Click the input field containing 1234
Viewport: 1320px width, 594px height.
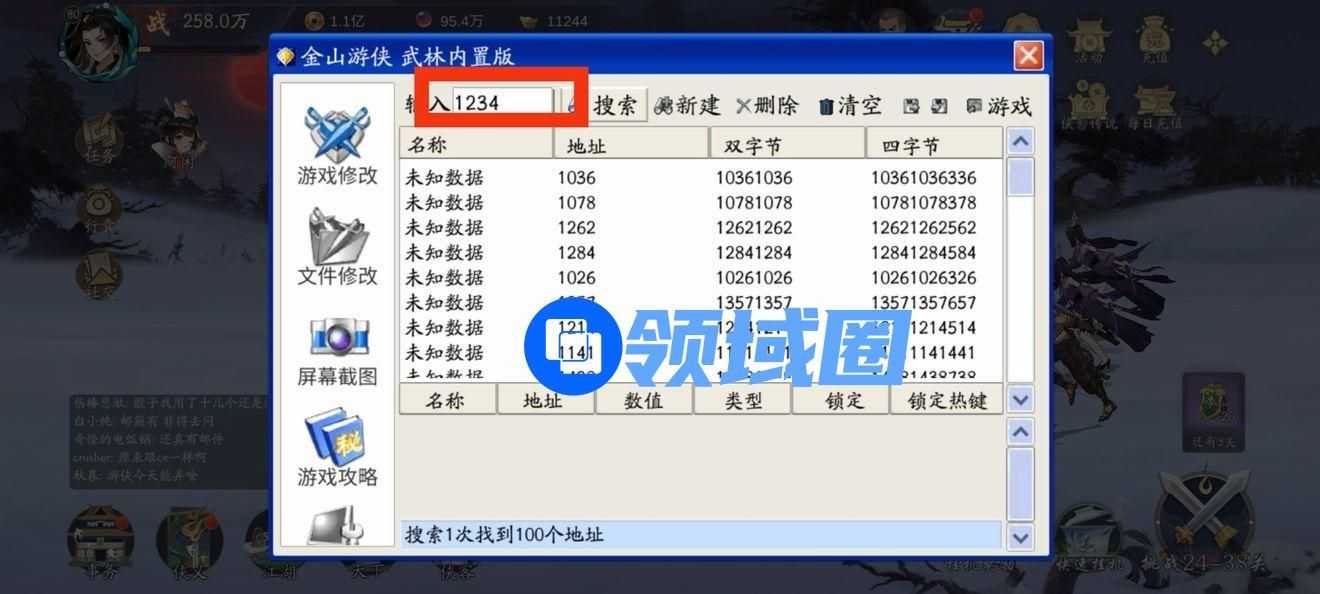point(502,102)
